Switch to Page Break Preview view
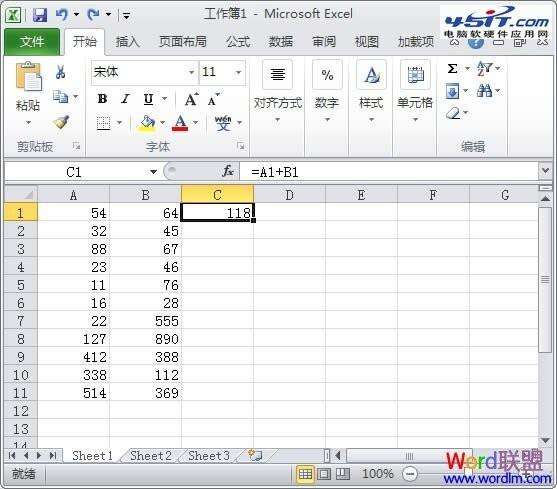This screenshot has height=489, width=557. pos(342,474)
